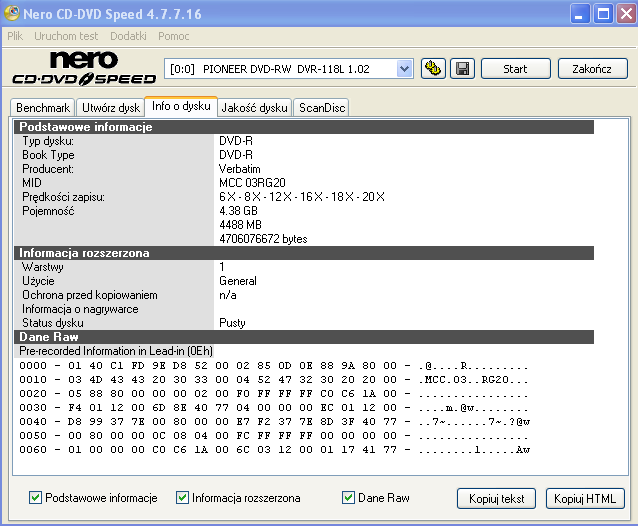
Task: Click the Warstwy label
Action: 43,267
